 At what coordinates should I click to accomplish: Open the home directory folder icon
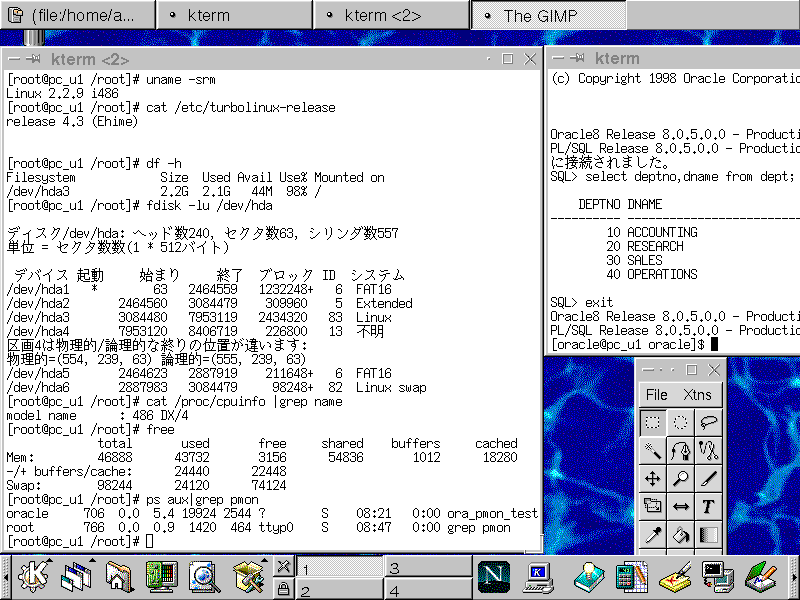(119, 577)
